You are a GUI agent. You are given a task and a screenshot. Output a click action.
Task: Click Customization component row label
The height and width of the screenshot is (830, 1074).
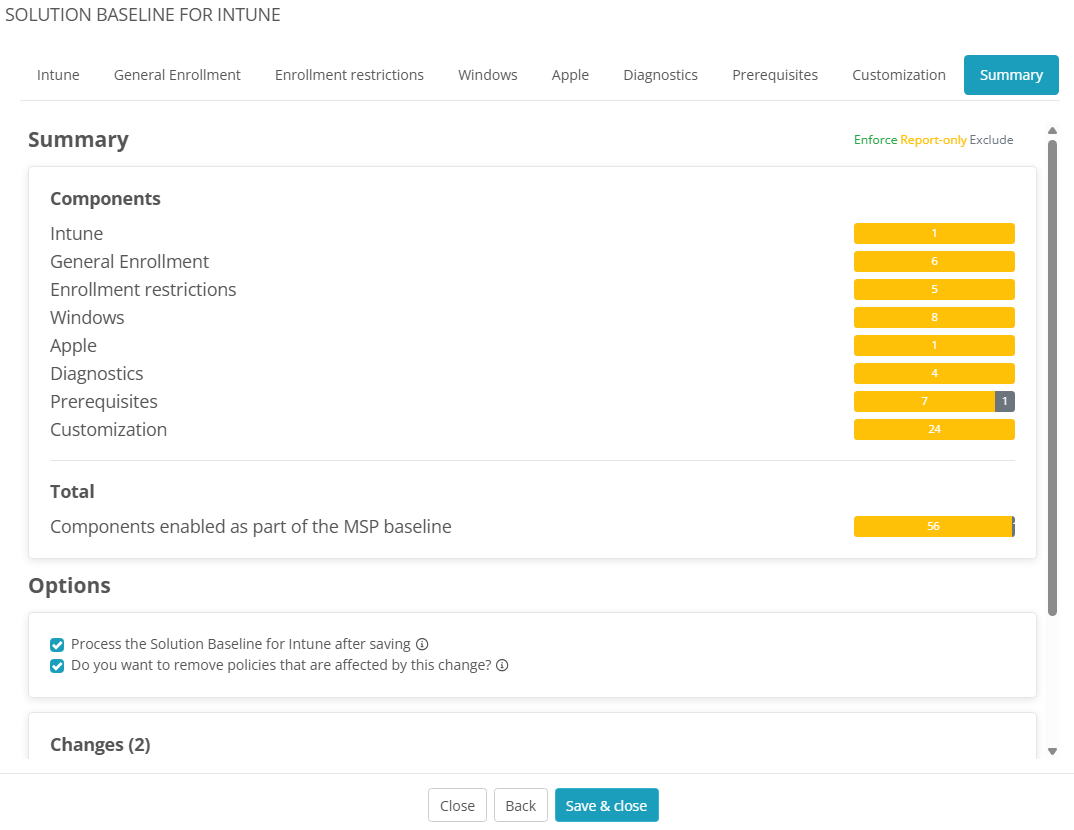coord(108,430)
